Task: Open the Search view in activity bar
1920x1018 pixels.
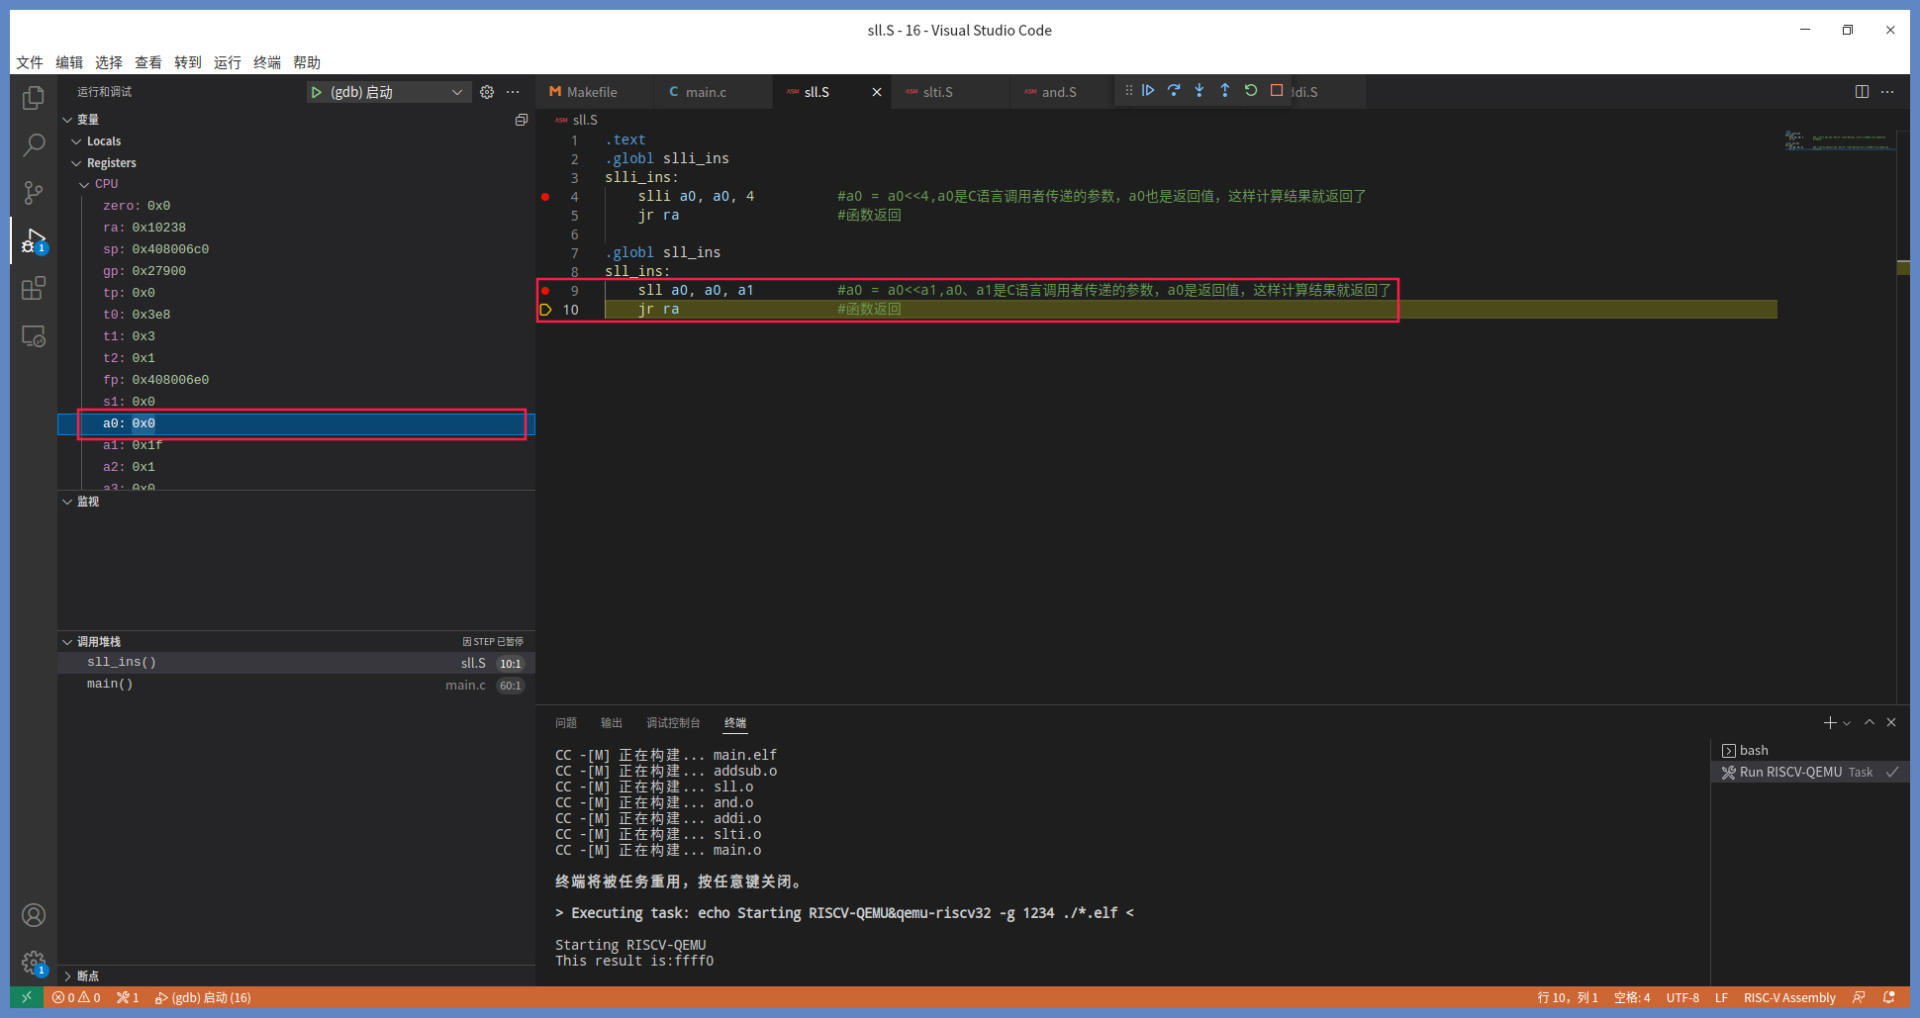Action: pos(33,145)
